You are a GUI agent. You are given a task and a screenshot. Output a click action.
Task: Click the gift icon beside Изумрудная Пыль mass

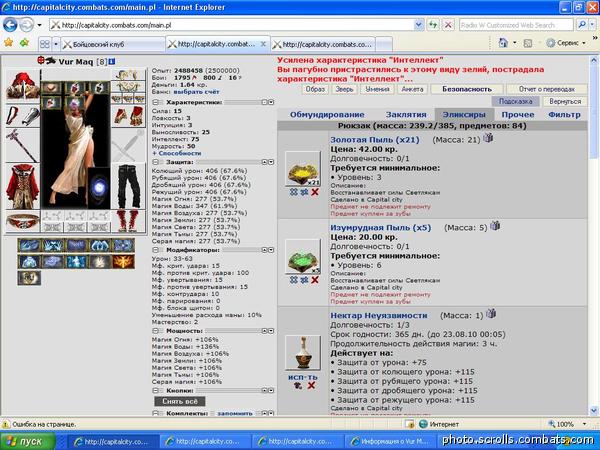tap(495, 225)
